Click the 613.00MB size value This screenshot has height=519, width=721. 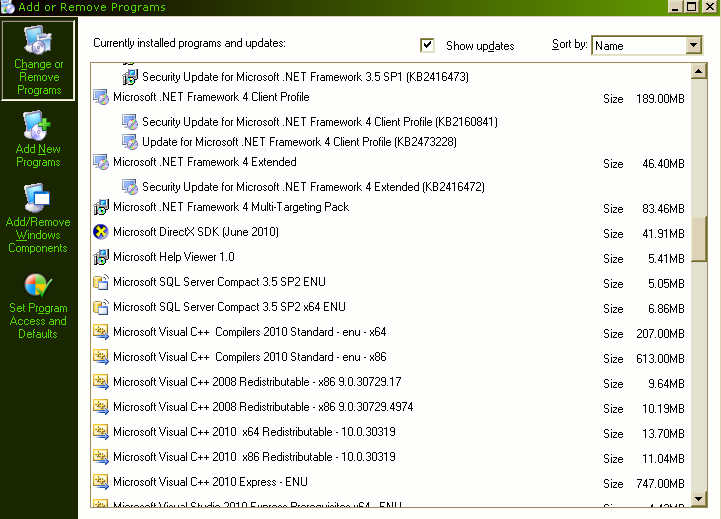(660, 359)
